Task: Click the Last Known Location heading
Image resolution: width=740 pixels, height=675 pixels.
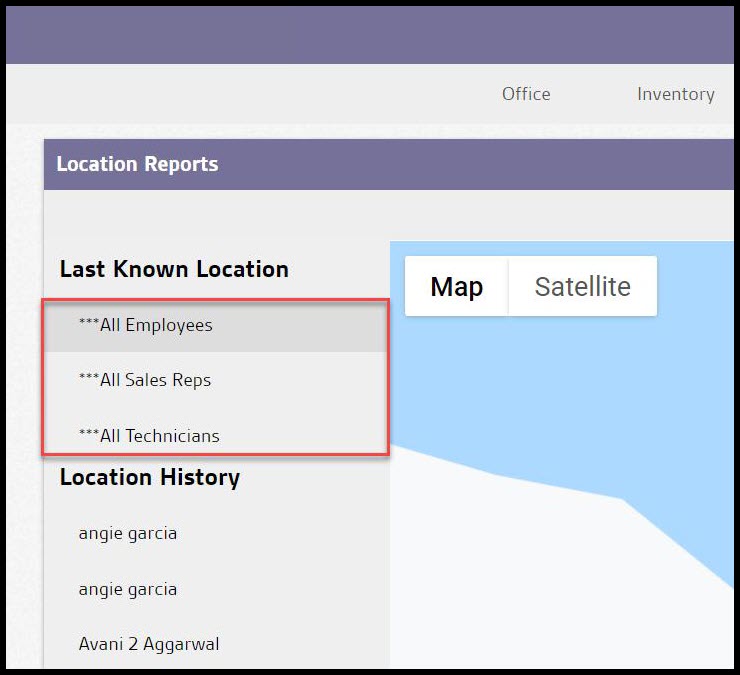Action: (174, 269)
